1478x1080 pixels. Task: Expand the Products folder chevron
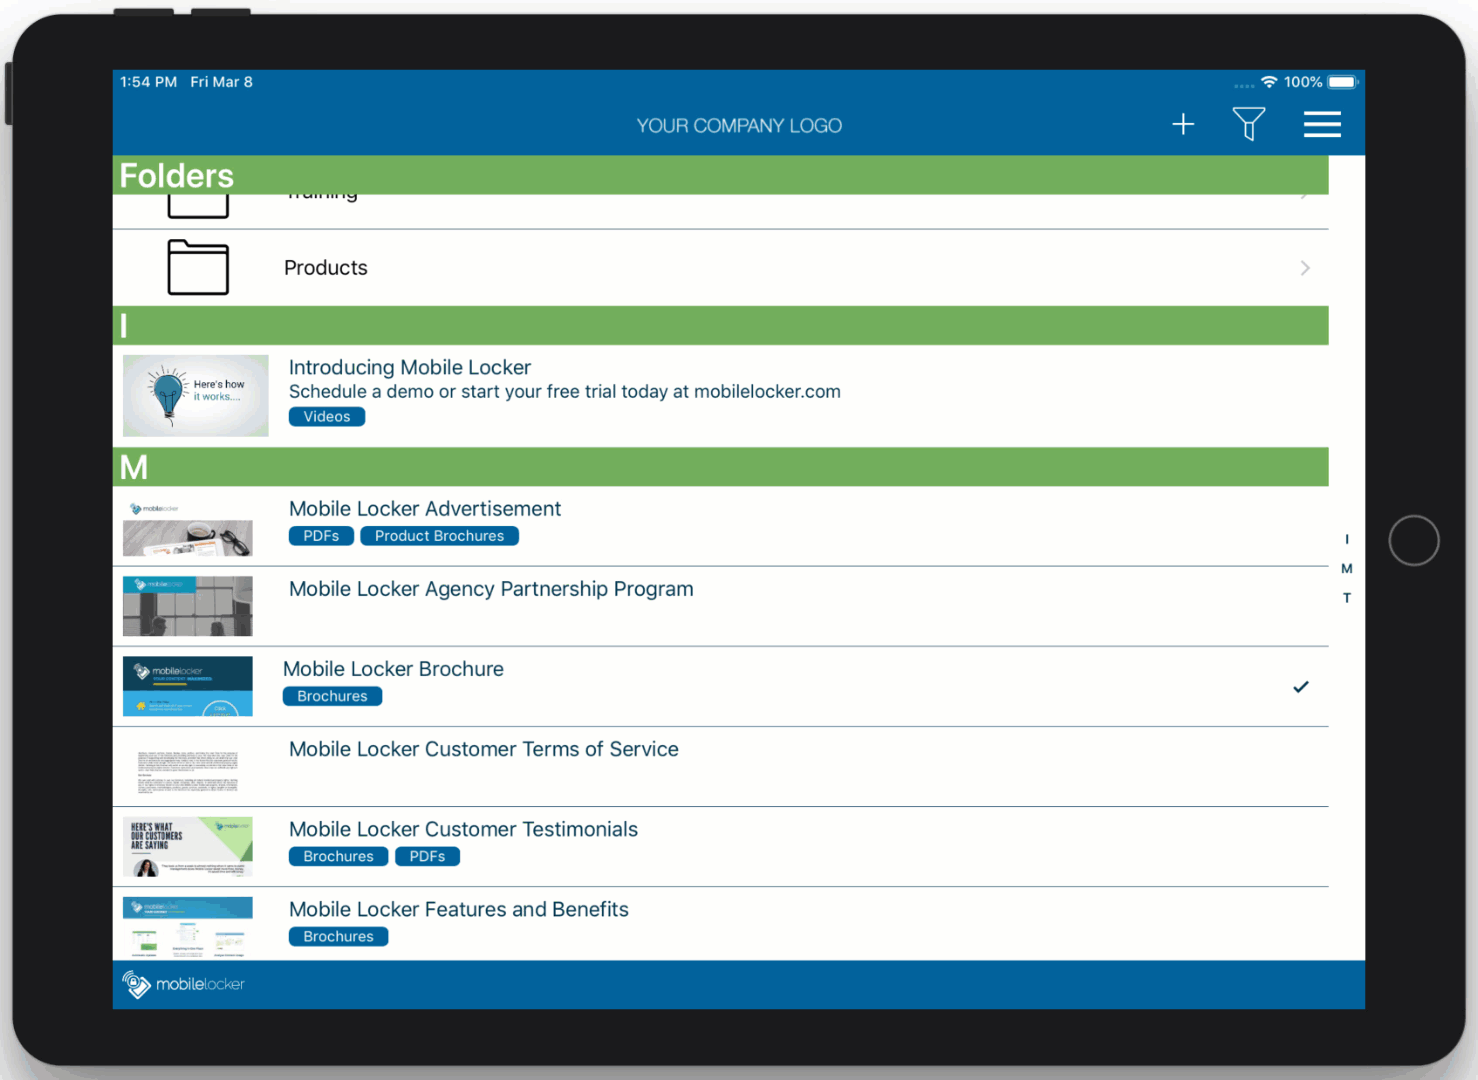(1305, 268)
